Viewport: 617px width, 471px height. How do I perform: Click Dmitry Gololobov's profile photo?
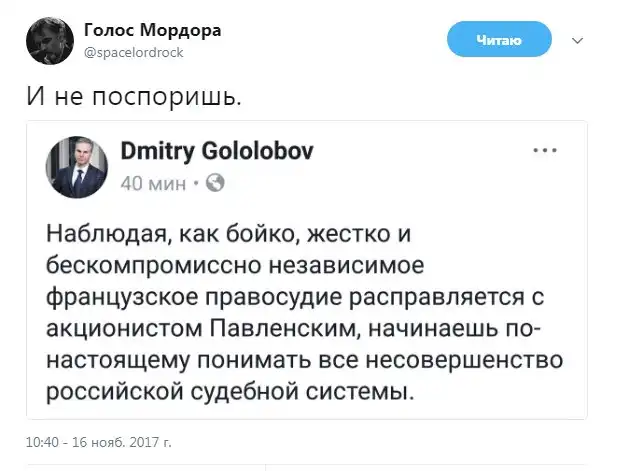click(76, 167)
